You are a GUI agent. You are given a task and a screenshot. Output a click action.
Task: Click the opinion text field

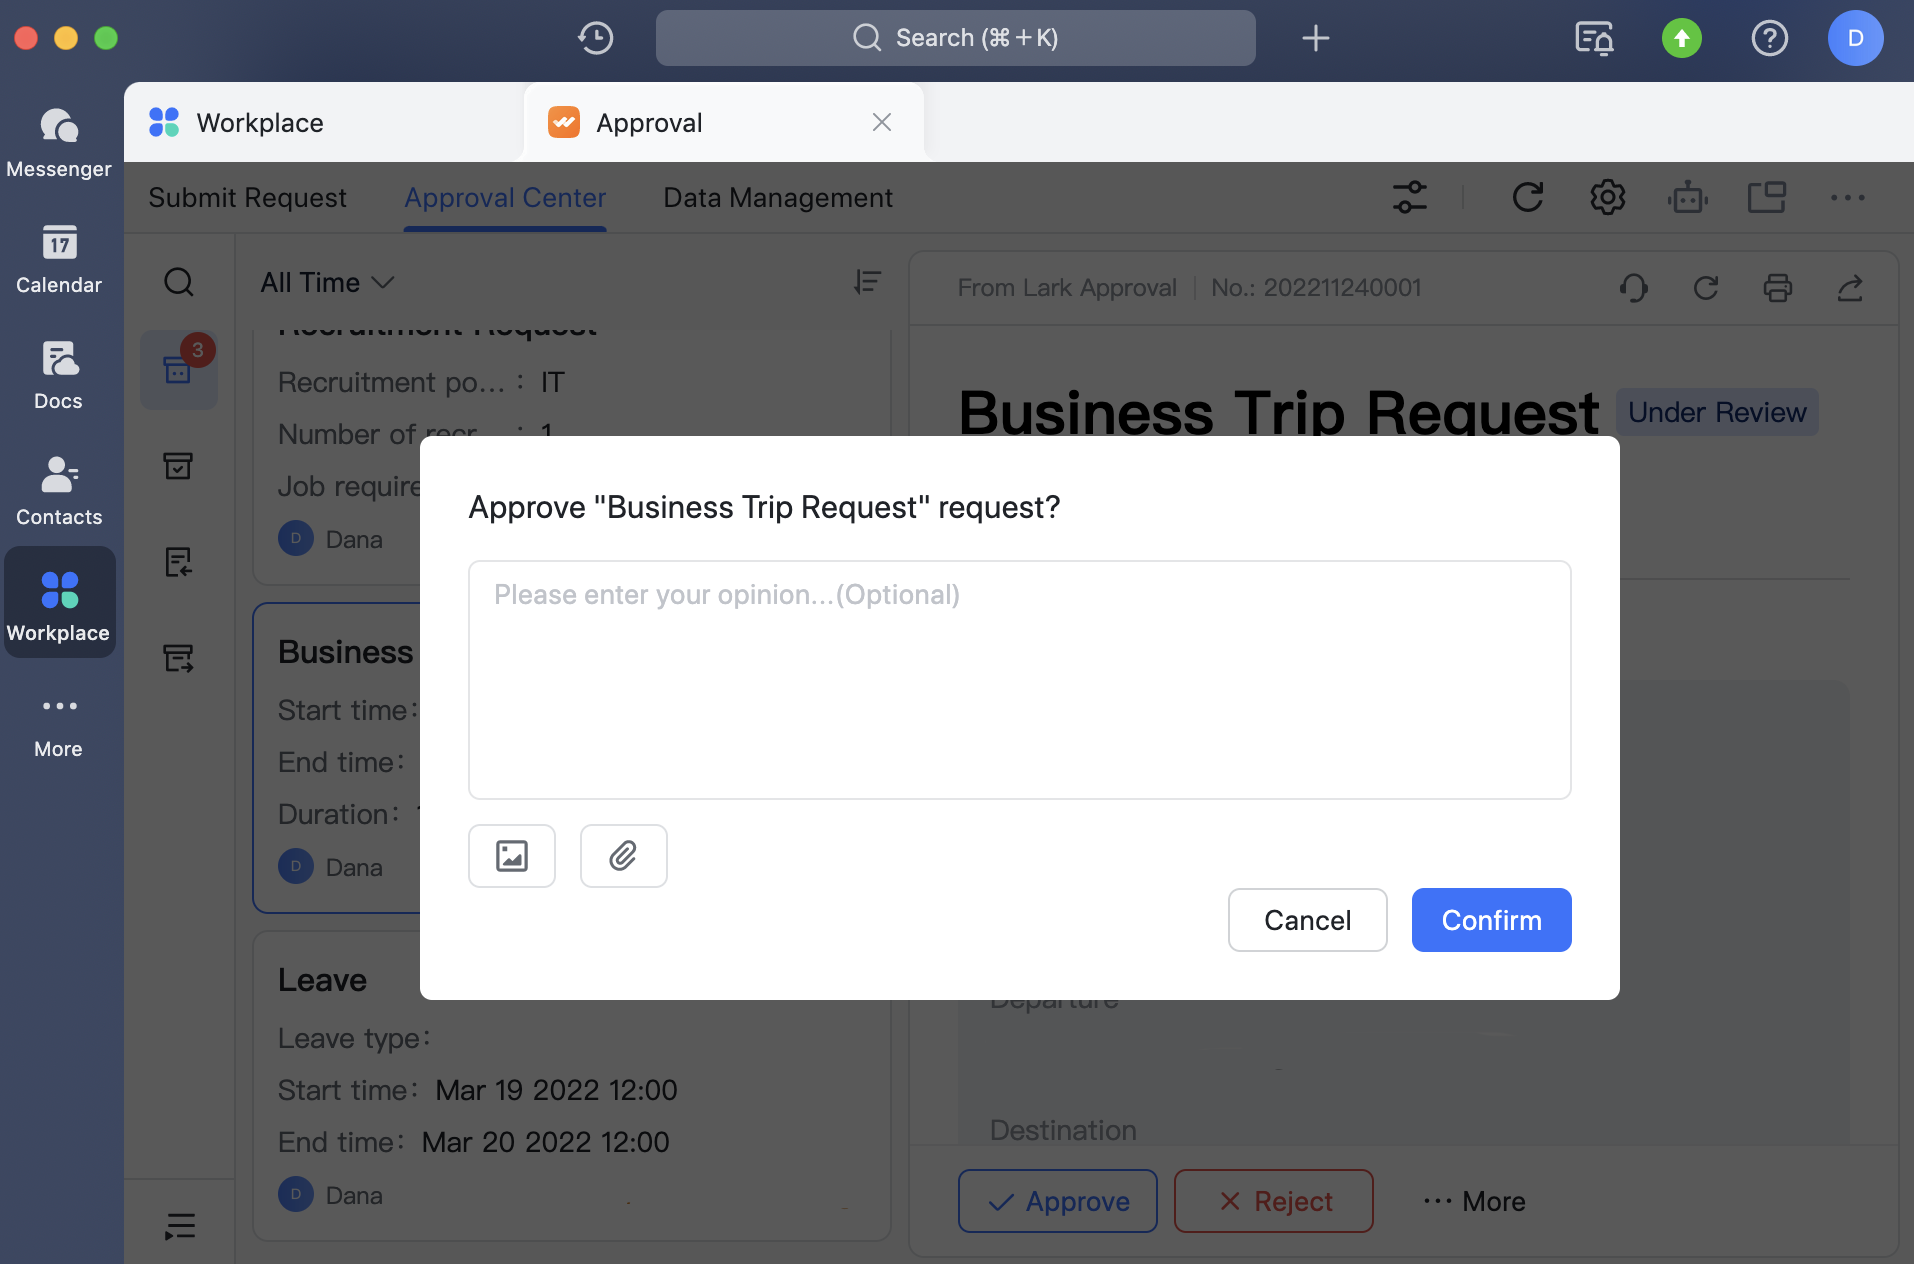(1019, 680)
